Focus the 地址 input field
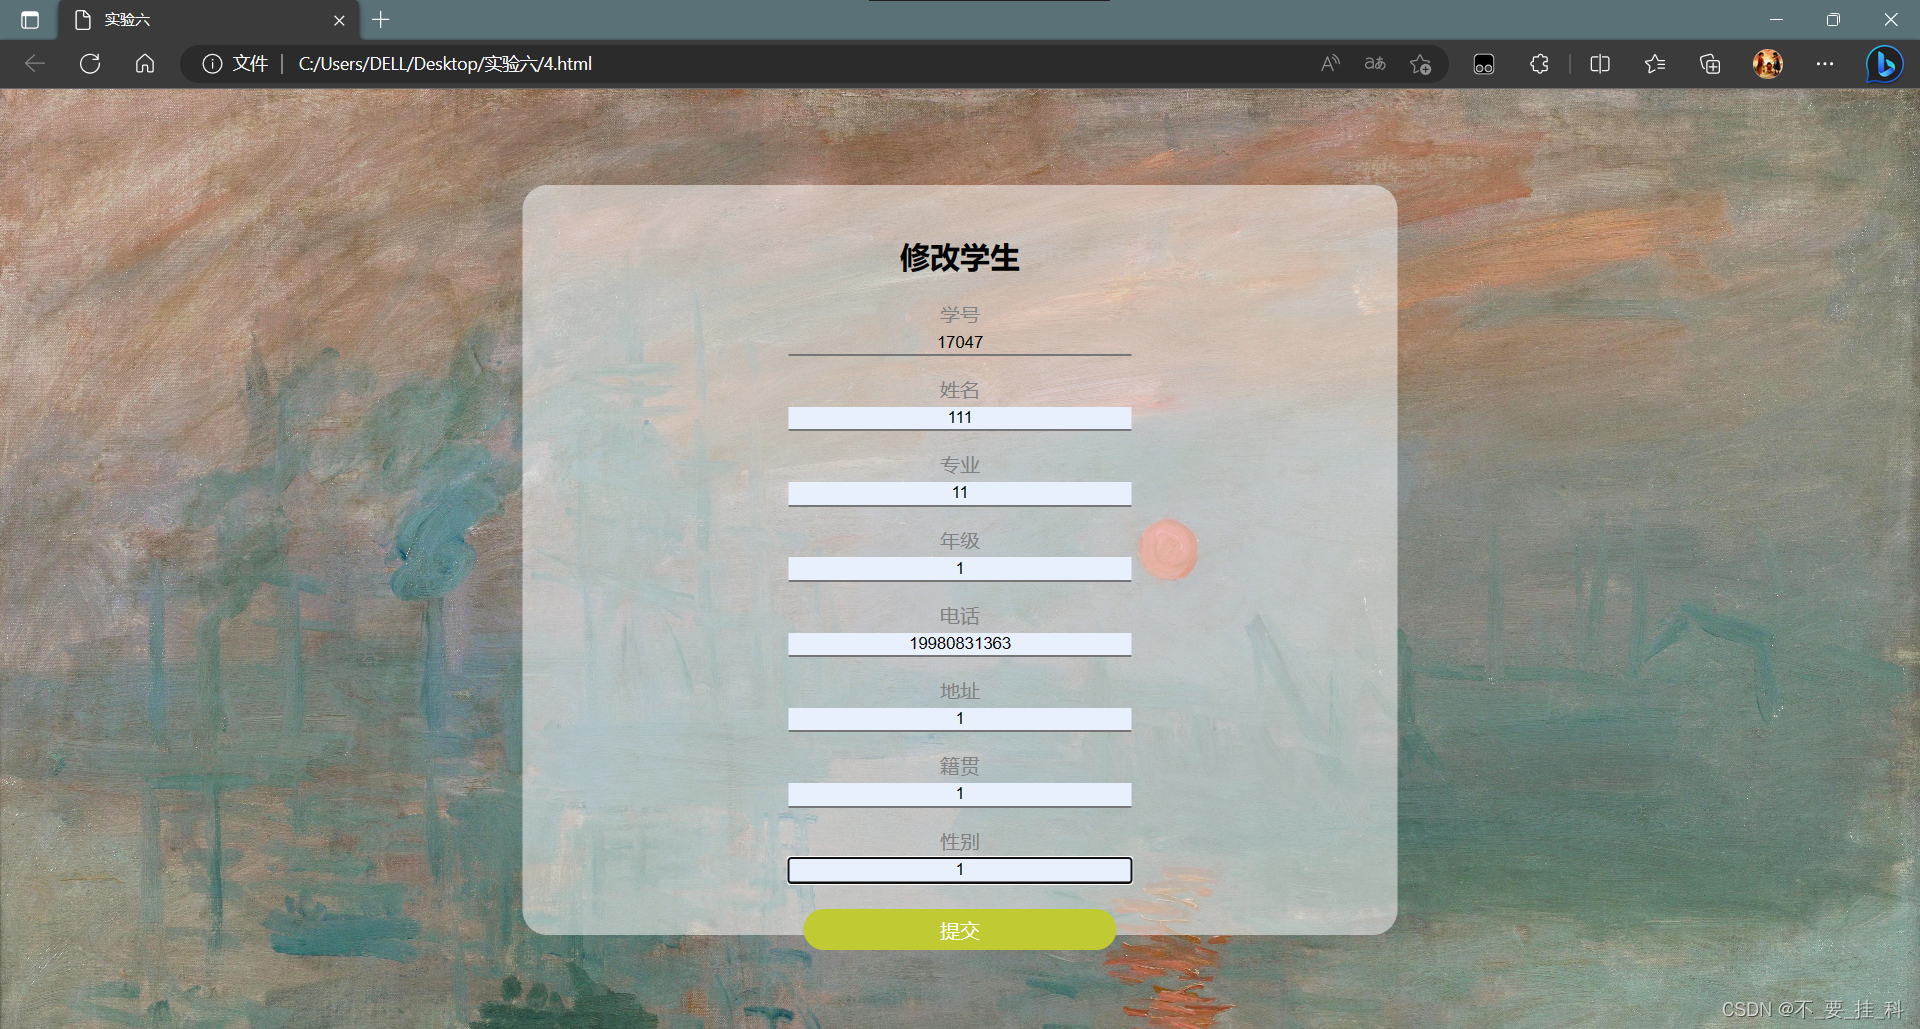 (960, 719)
